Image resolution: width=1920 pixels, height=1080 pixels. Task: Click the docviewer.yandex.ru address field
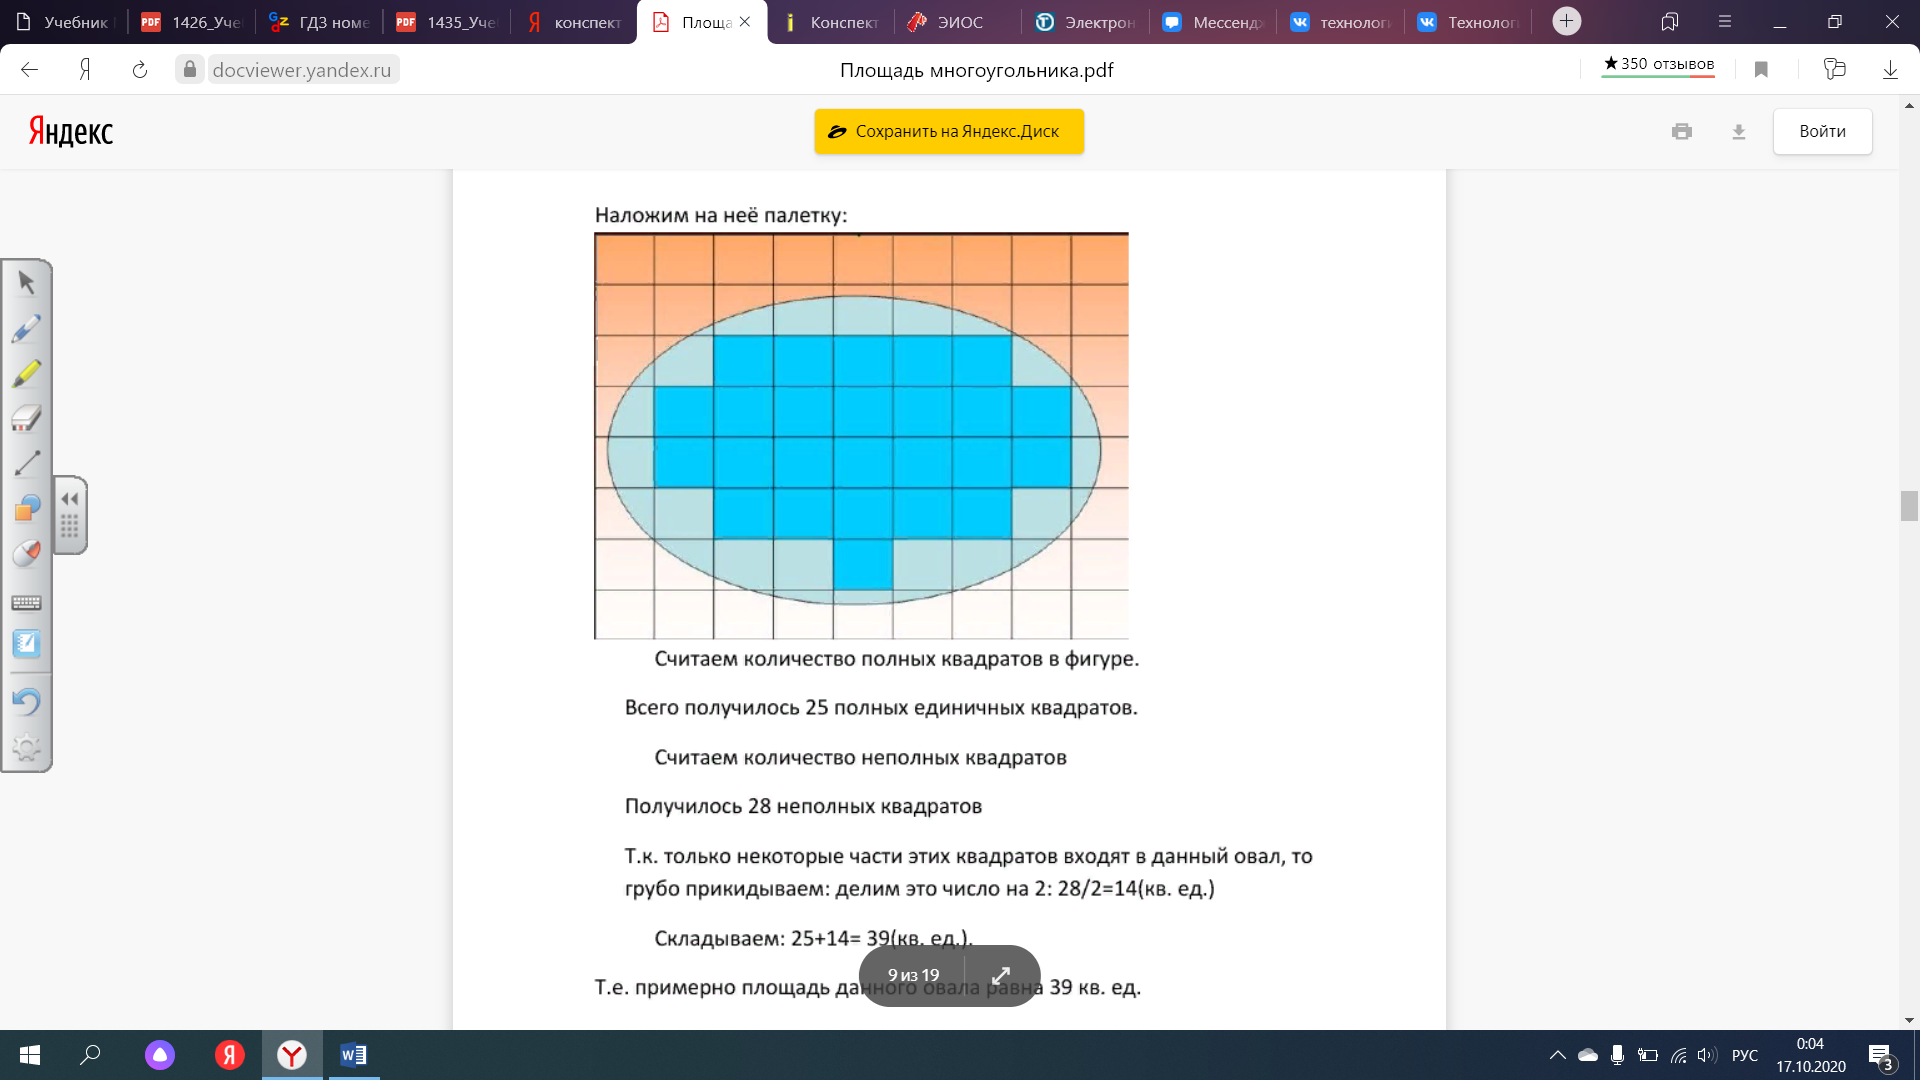[302, 70]
